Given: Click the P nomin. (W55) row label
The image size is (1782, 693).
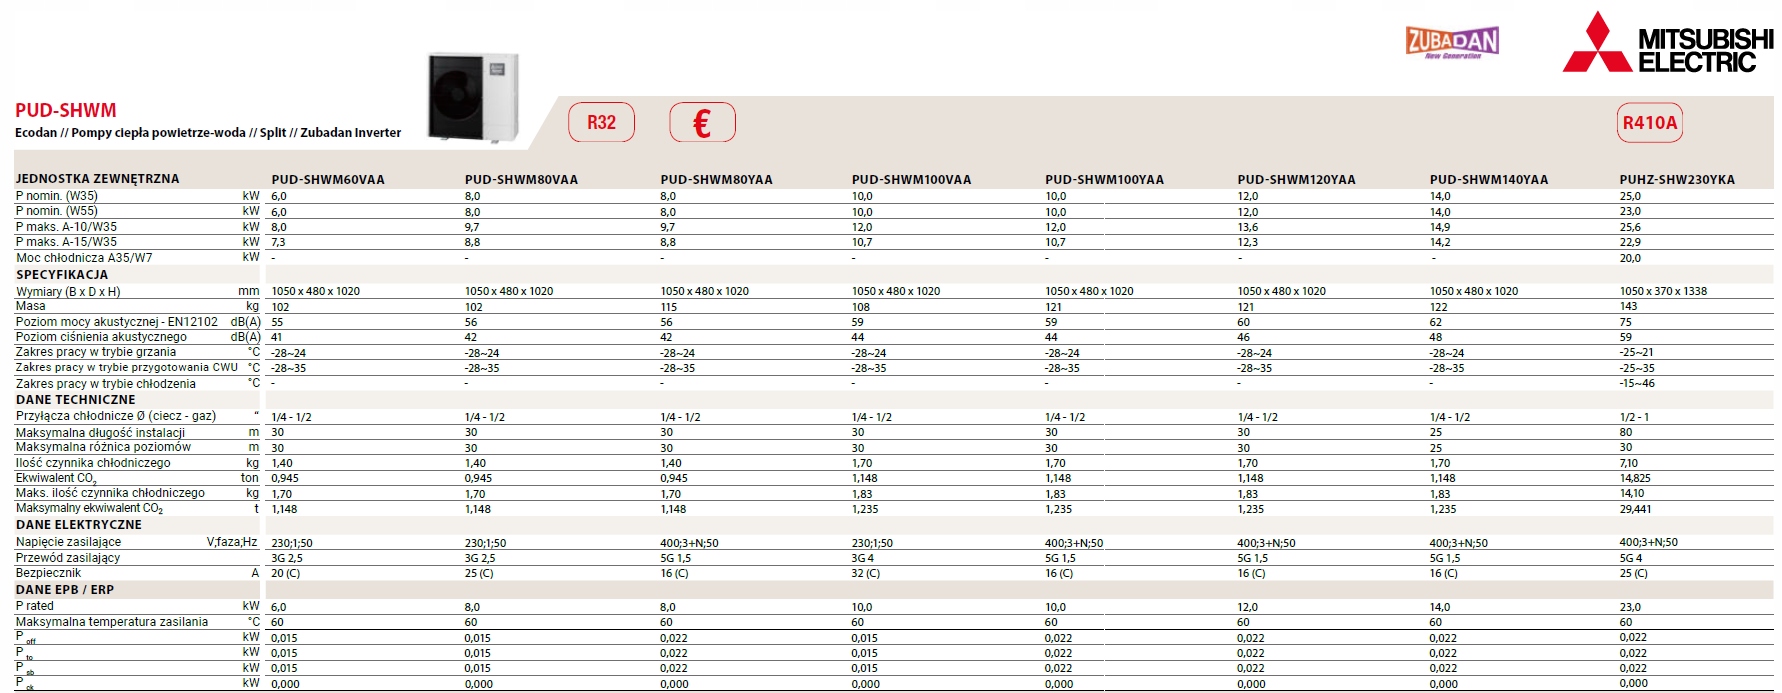Looking at the screenshot, I should pos(56,211).
